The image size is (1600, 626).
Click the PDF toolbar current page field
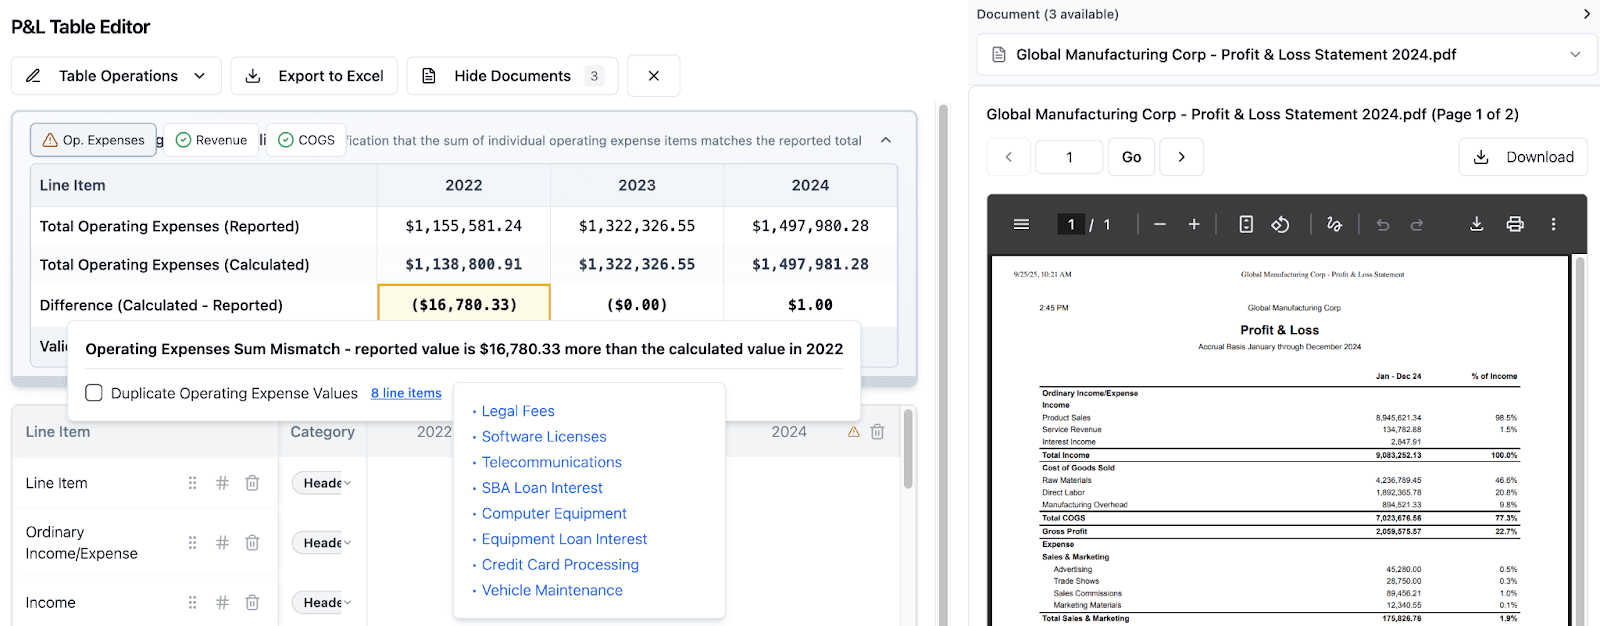tap(1071, 225)
